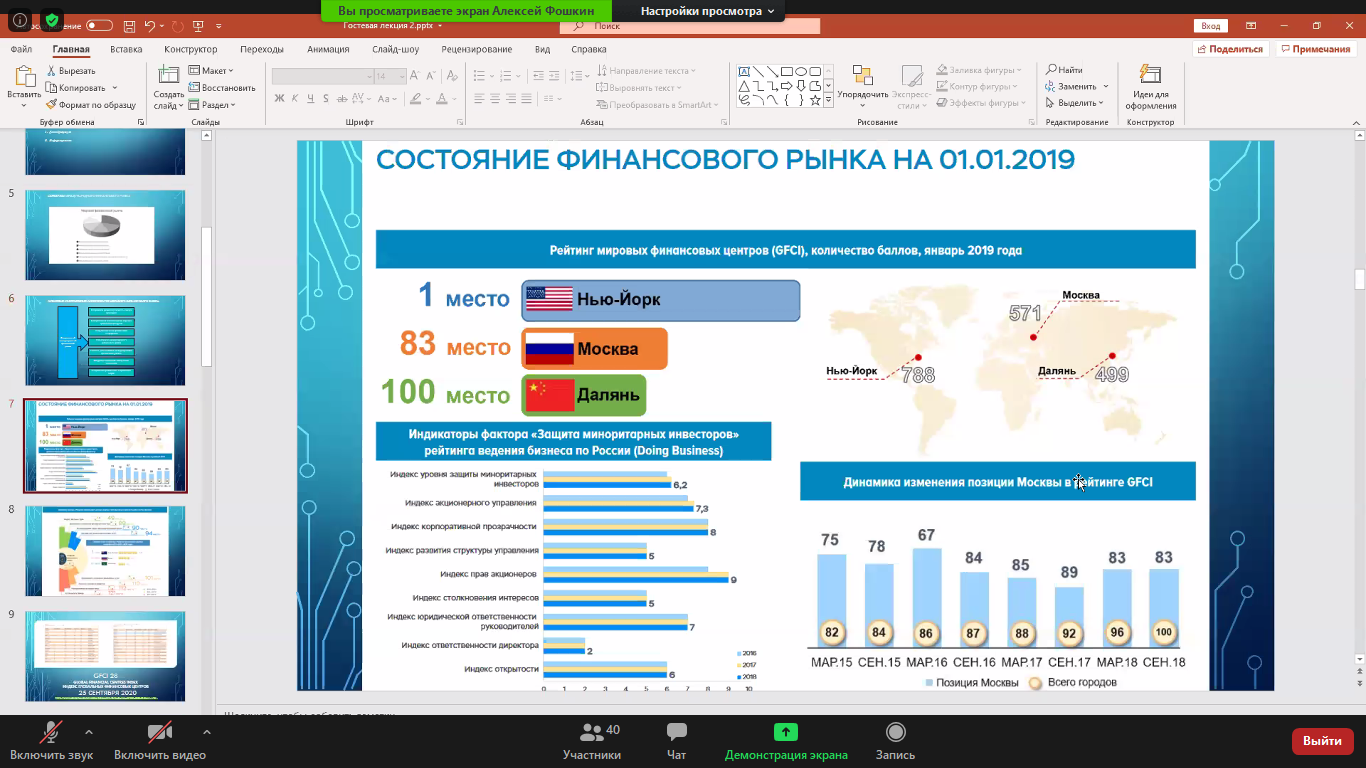Click the numbered list icon

[508, 76]
